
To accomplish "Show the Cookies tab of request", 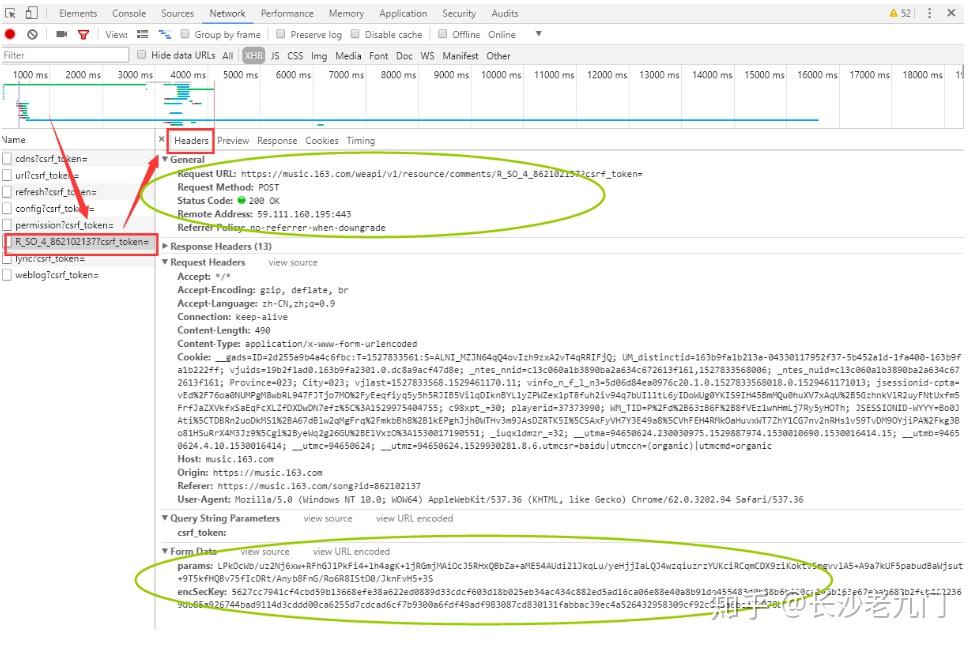I will pyautogui.click(x=322, y=141).
